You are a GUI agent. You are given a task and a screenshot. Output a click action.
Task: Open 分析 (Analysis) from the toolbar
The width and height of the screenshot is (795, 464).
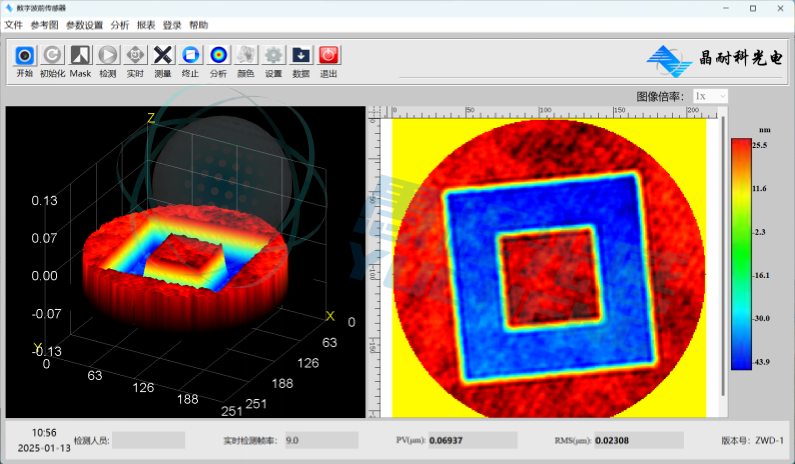(218, 56)
